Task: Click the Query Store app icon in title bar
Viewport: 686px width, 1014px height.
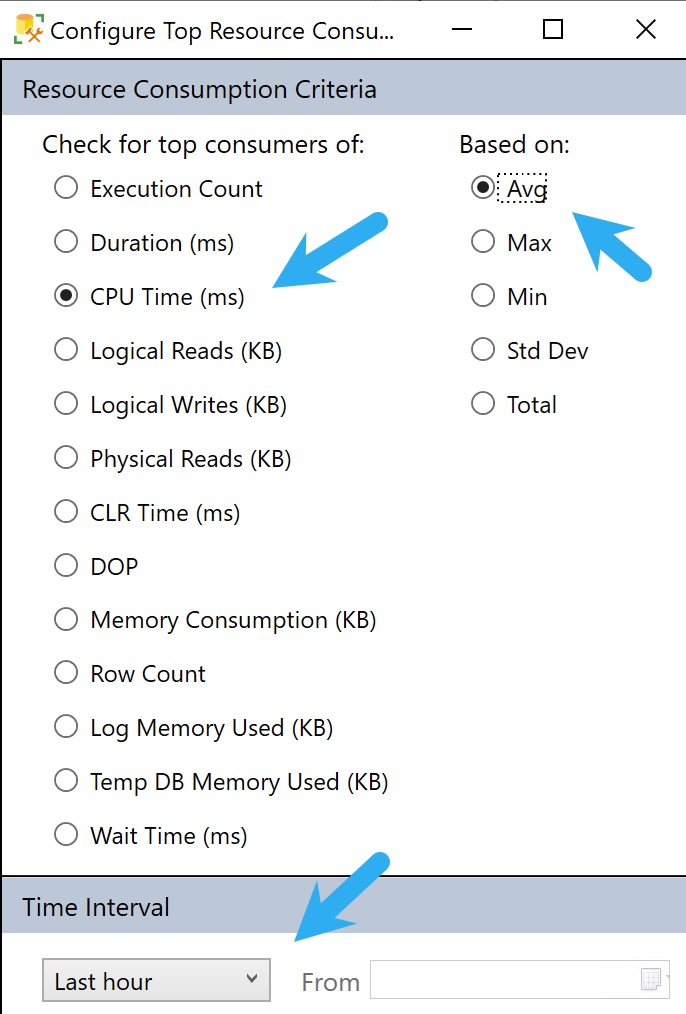Action: pos(28,29)
